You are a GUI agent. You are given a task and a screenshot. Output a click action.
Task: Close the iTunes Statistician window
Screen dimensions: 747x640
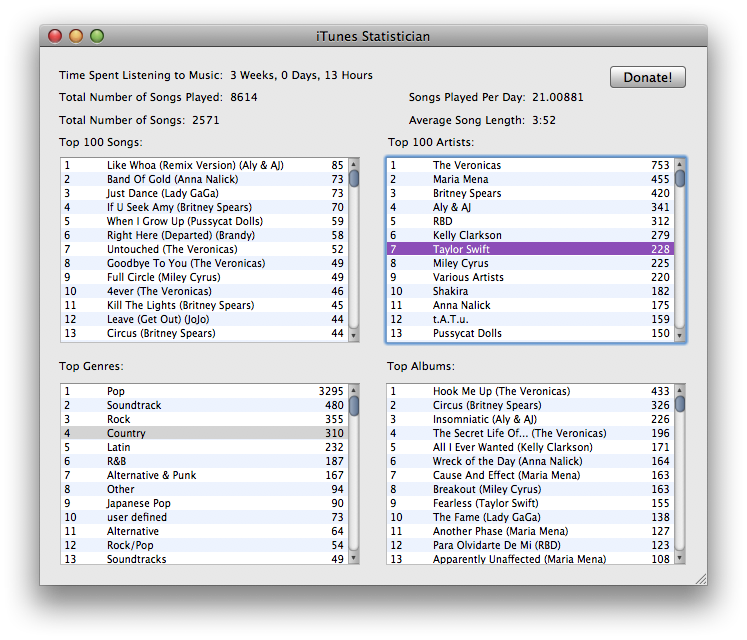coord(55,36)
